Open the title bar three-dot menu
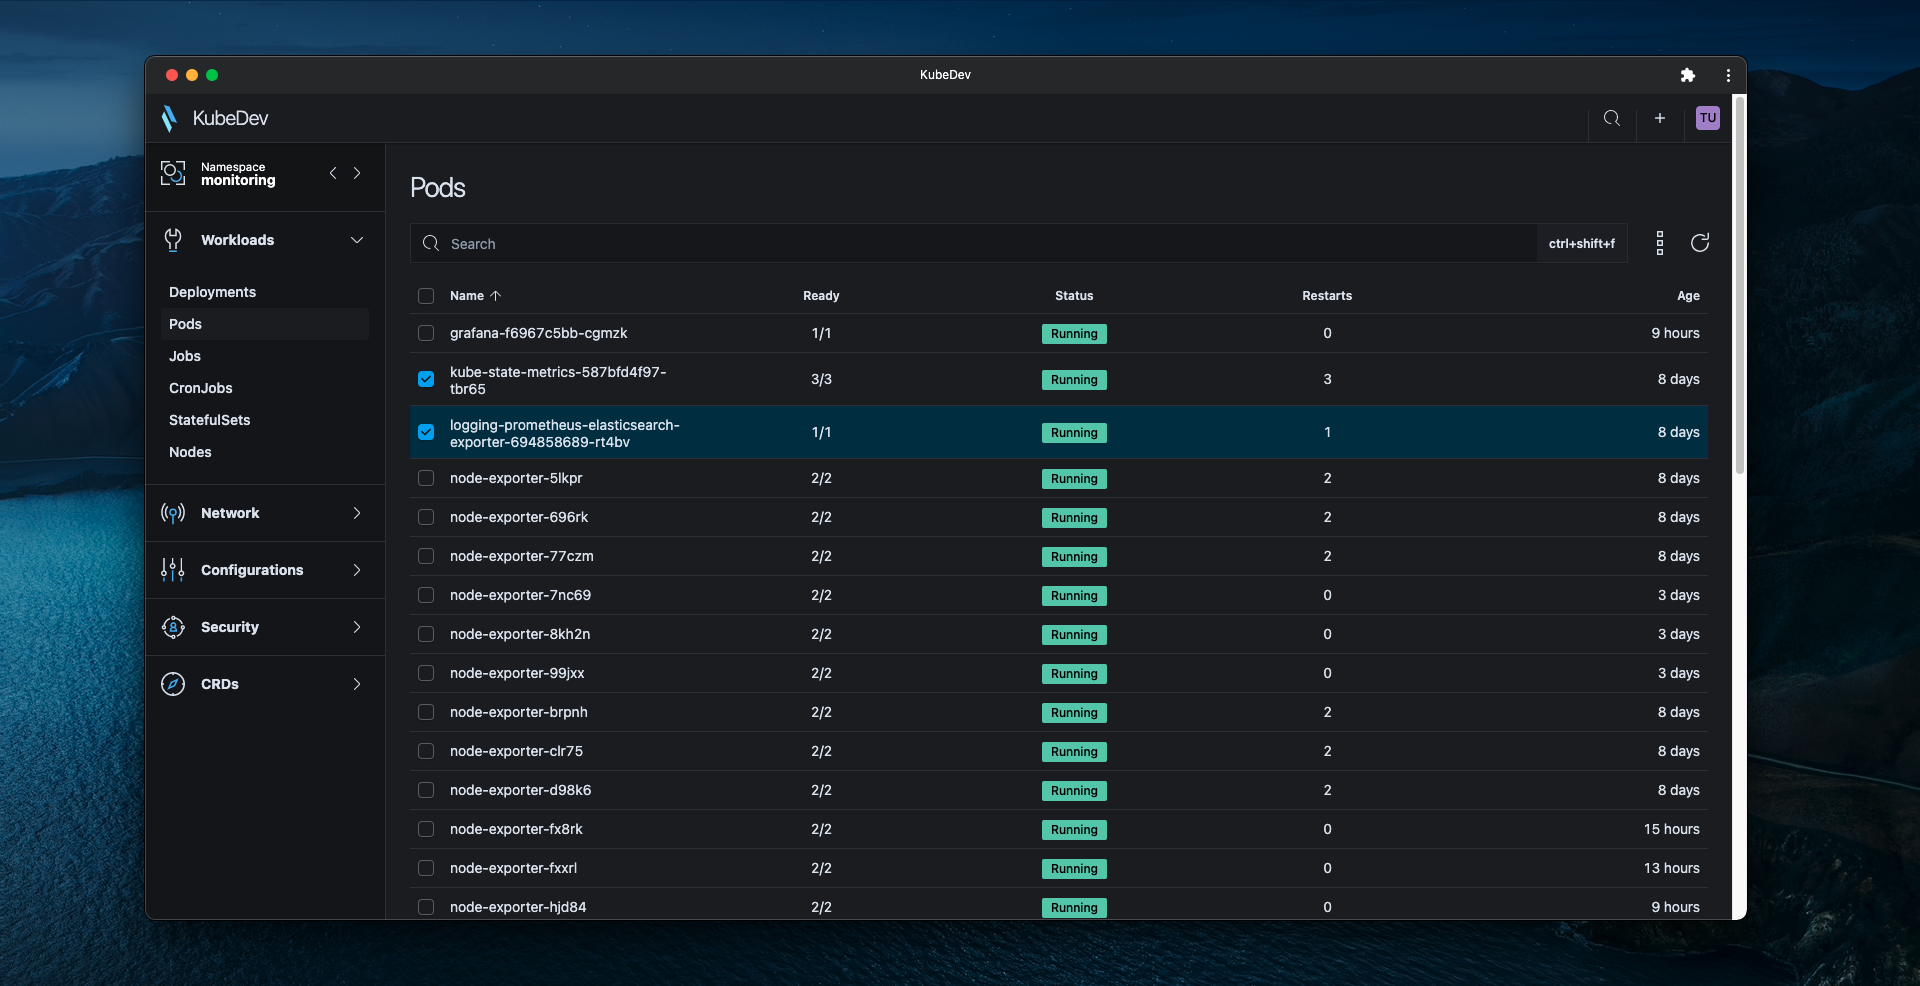1920x986 pixels. [1728, 75]
